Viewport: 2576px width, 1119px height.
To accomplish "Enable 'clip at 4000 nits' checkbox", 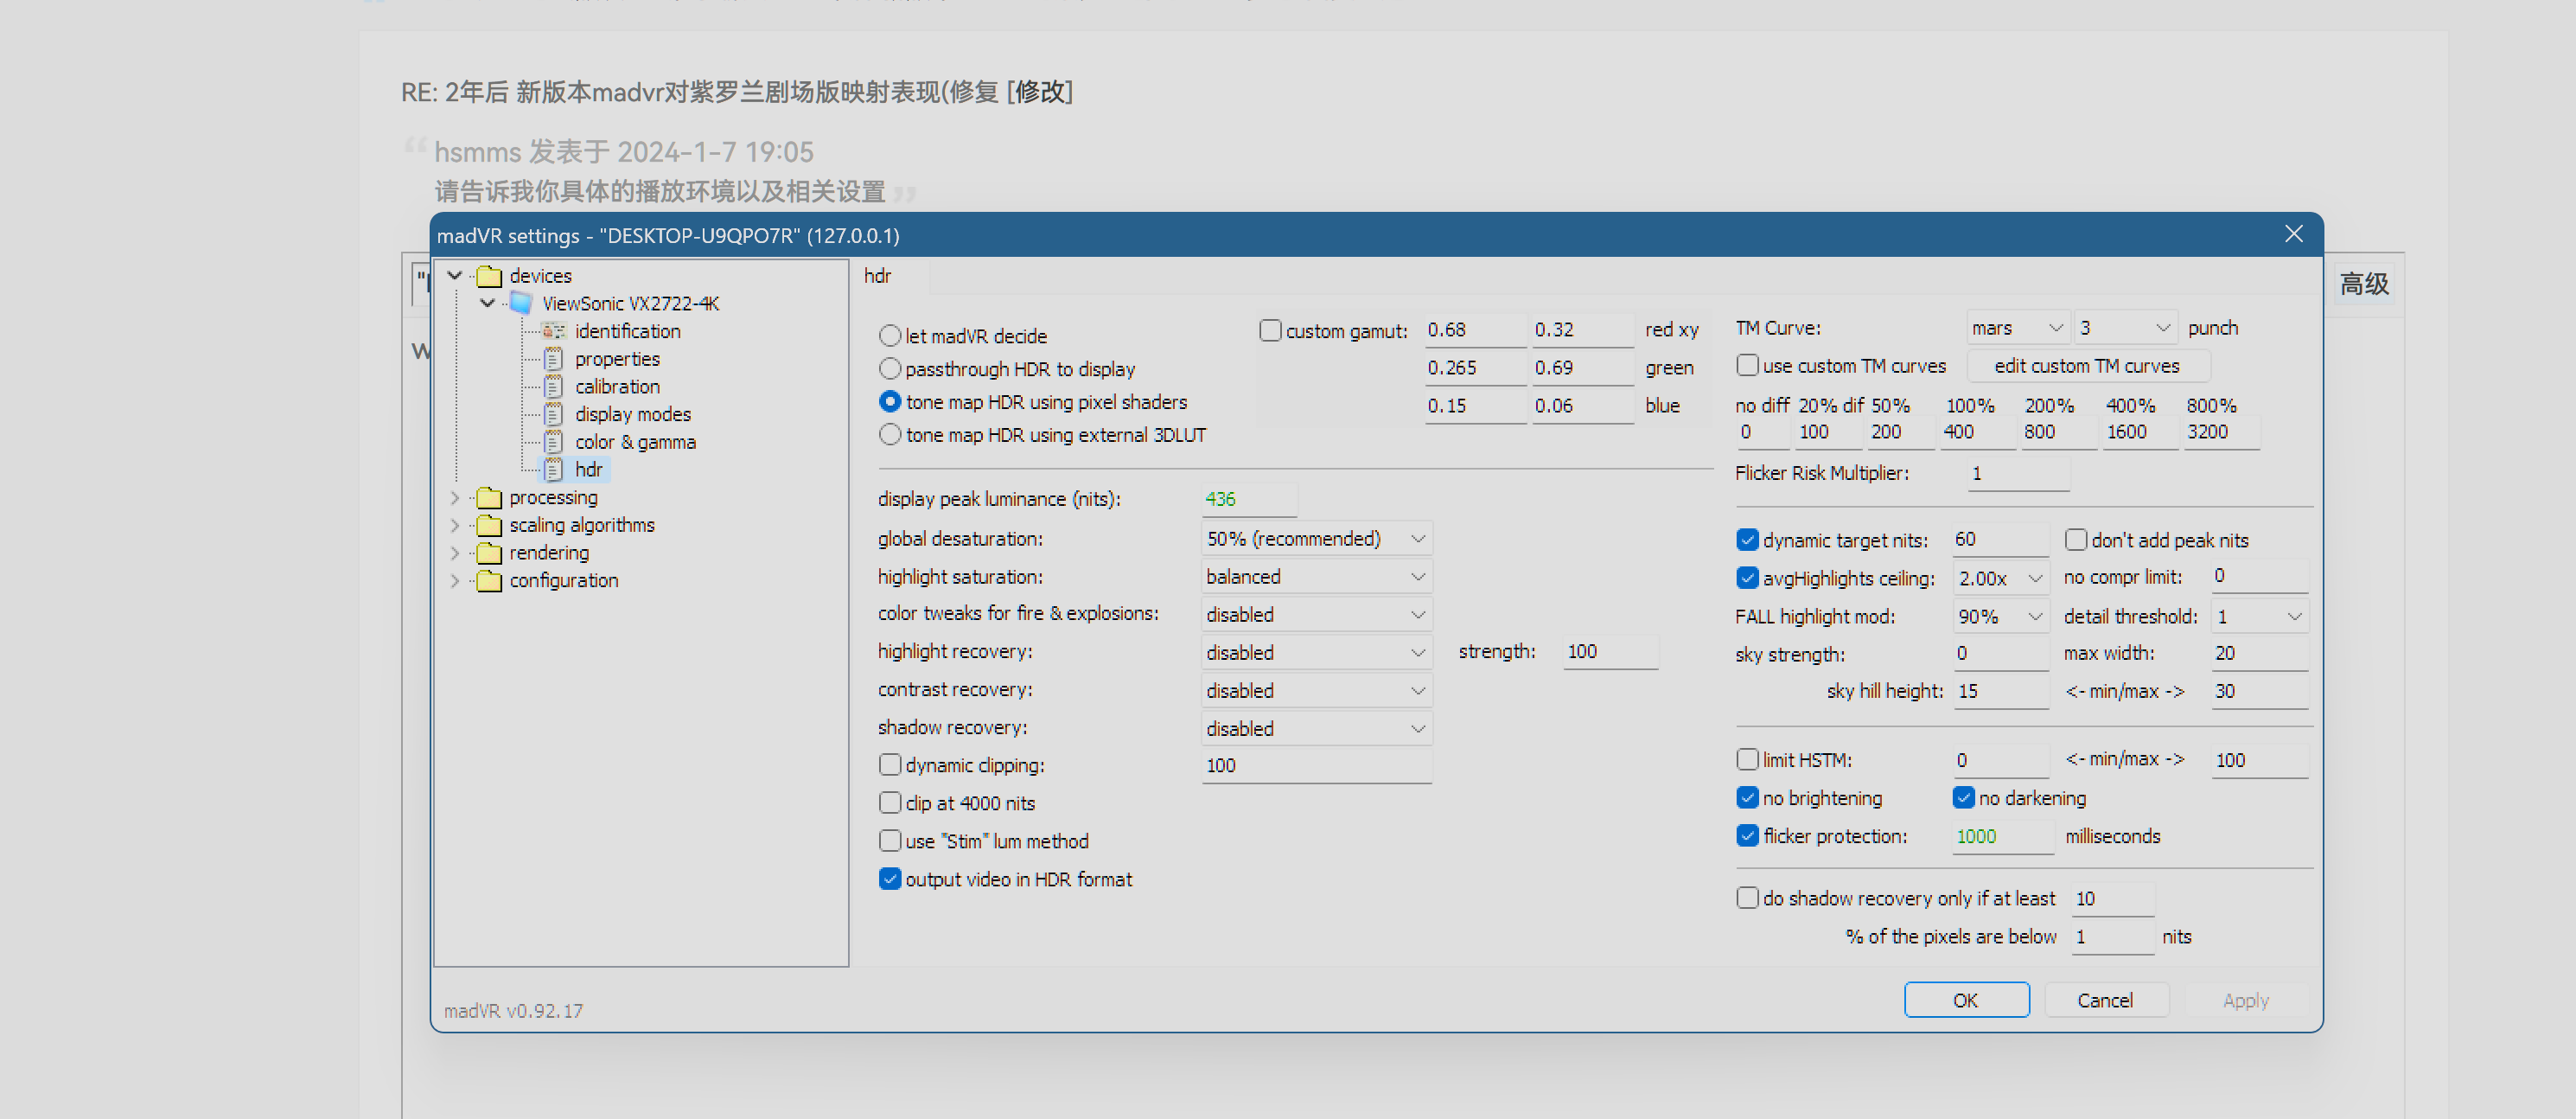I will (x=890, y=803).
